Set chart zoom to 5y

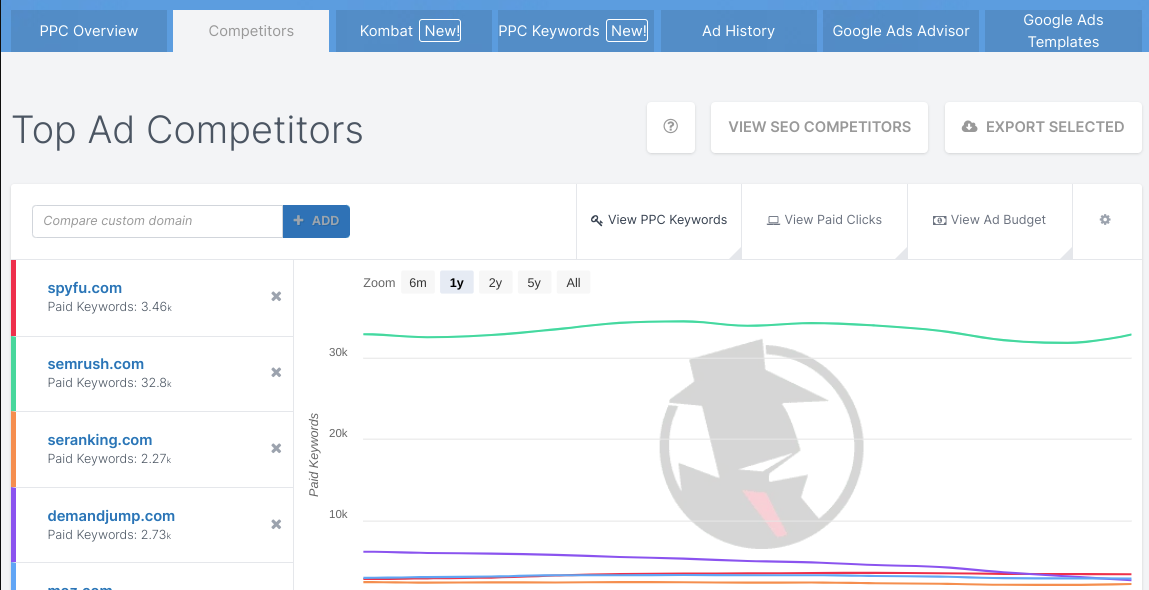(x=534, y=282)
